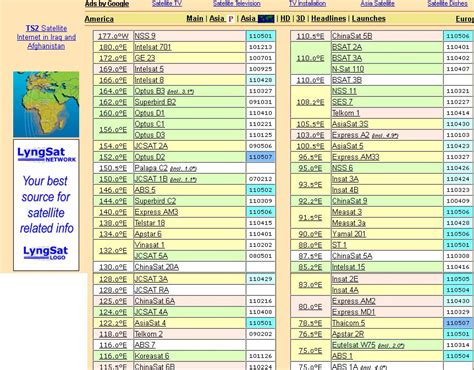The image size is (474, 370).
Task: Click the 101126 date in Koreasat 6 row
Action: (261, 356)
